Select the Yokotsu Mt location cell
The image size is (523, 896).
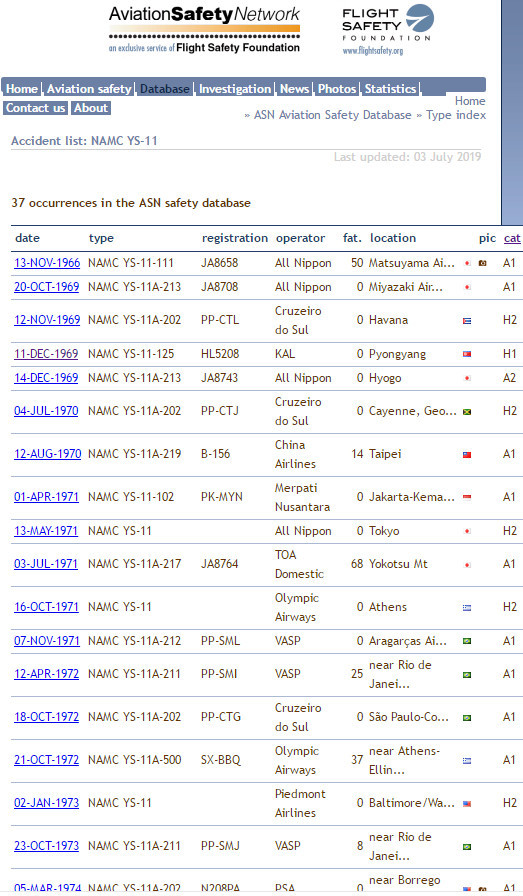click(x=398, y=564)
